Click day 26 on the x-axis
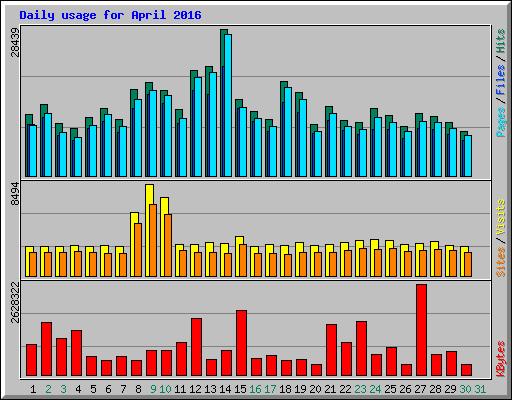The width and height of the screenshot is (512, 400). 405,389
